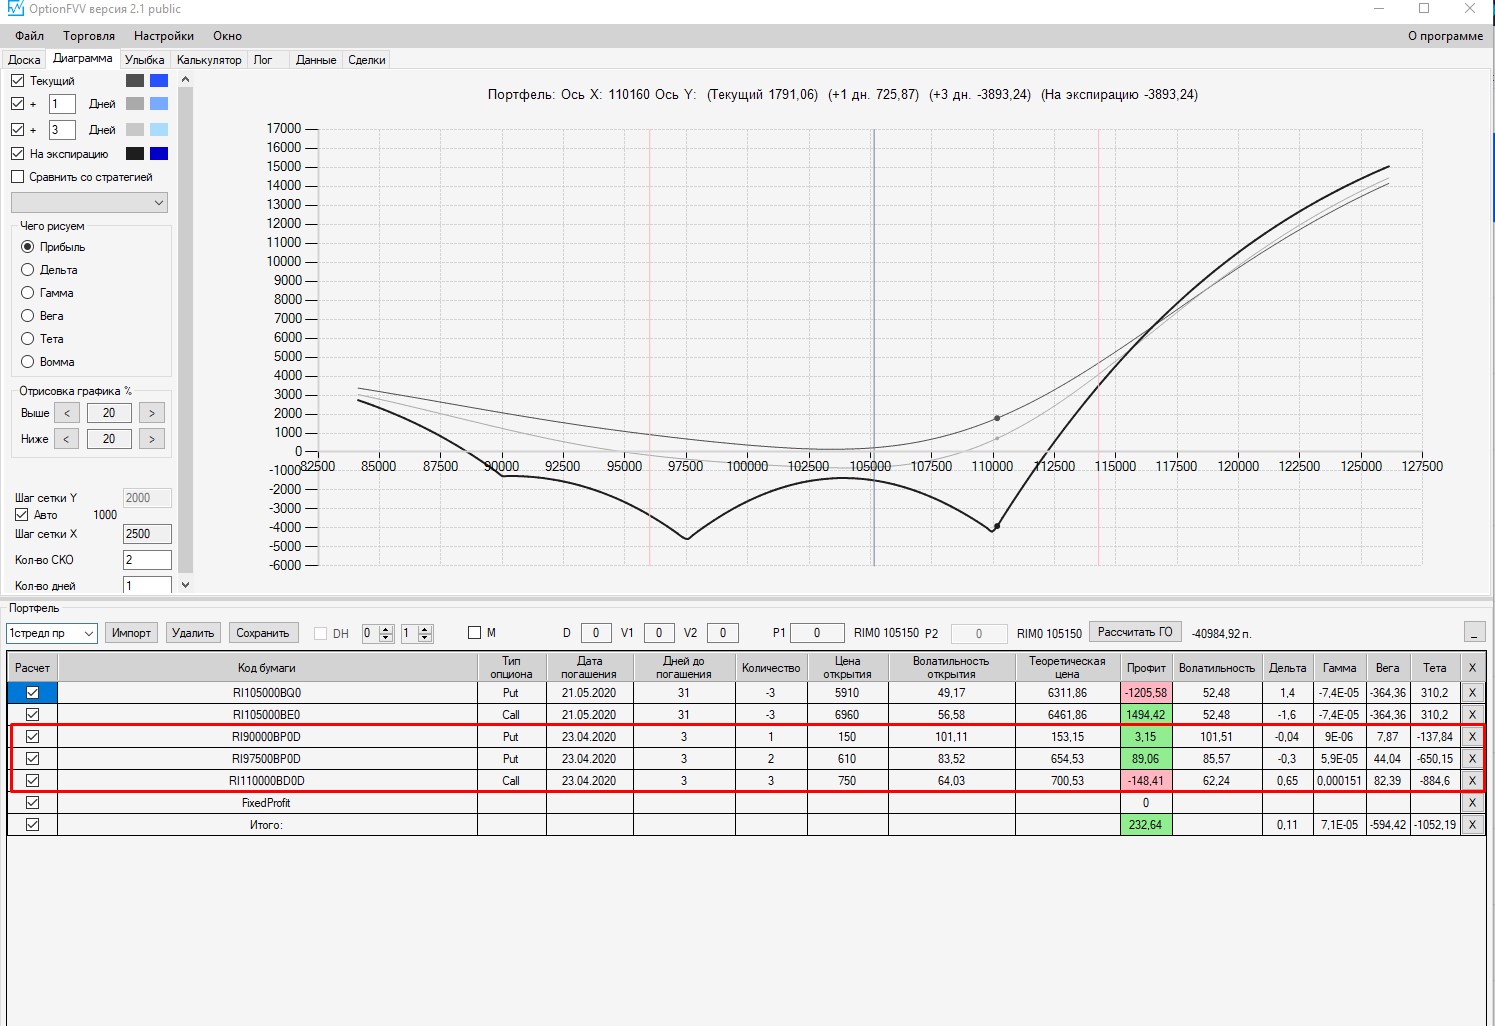Open the Файл menu
This screenshot has height=1026, width=1495.
click(29, 36)
